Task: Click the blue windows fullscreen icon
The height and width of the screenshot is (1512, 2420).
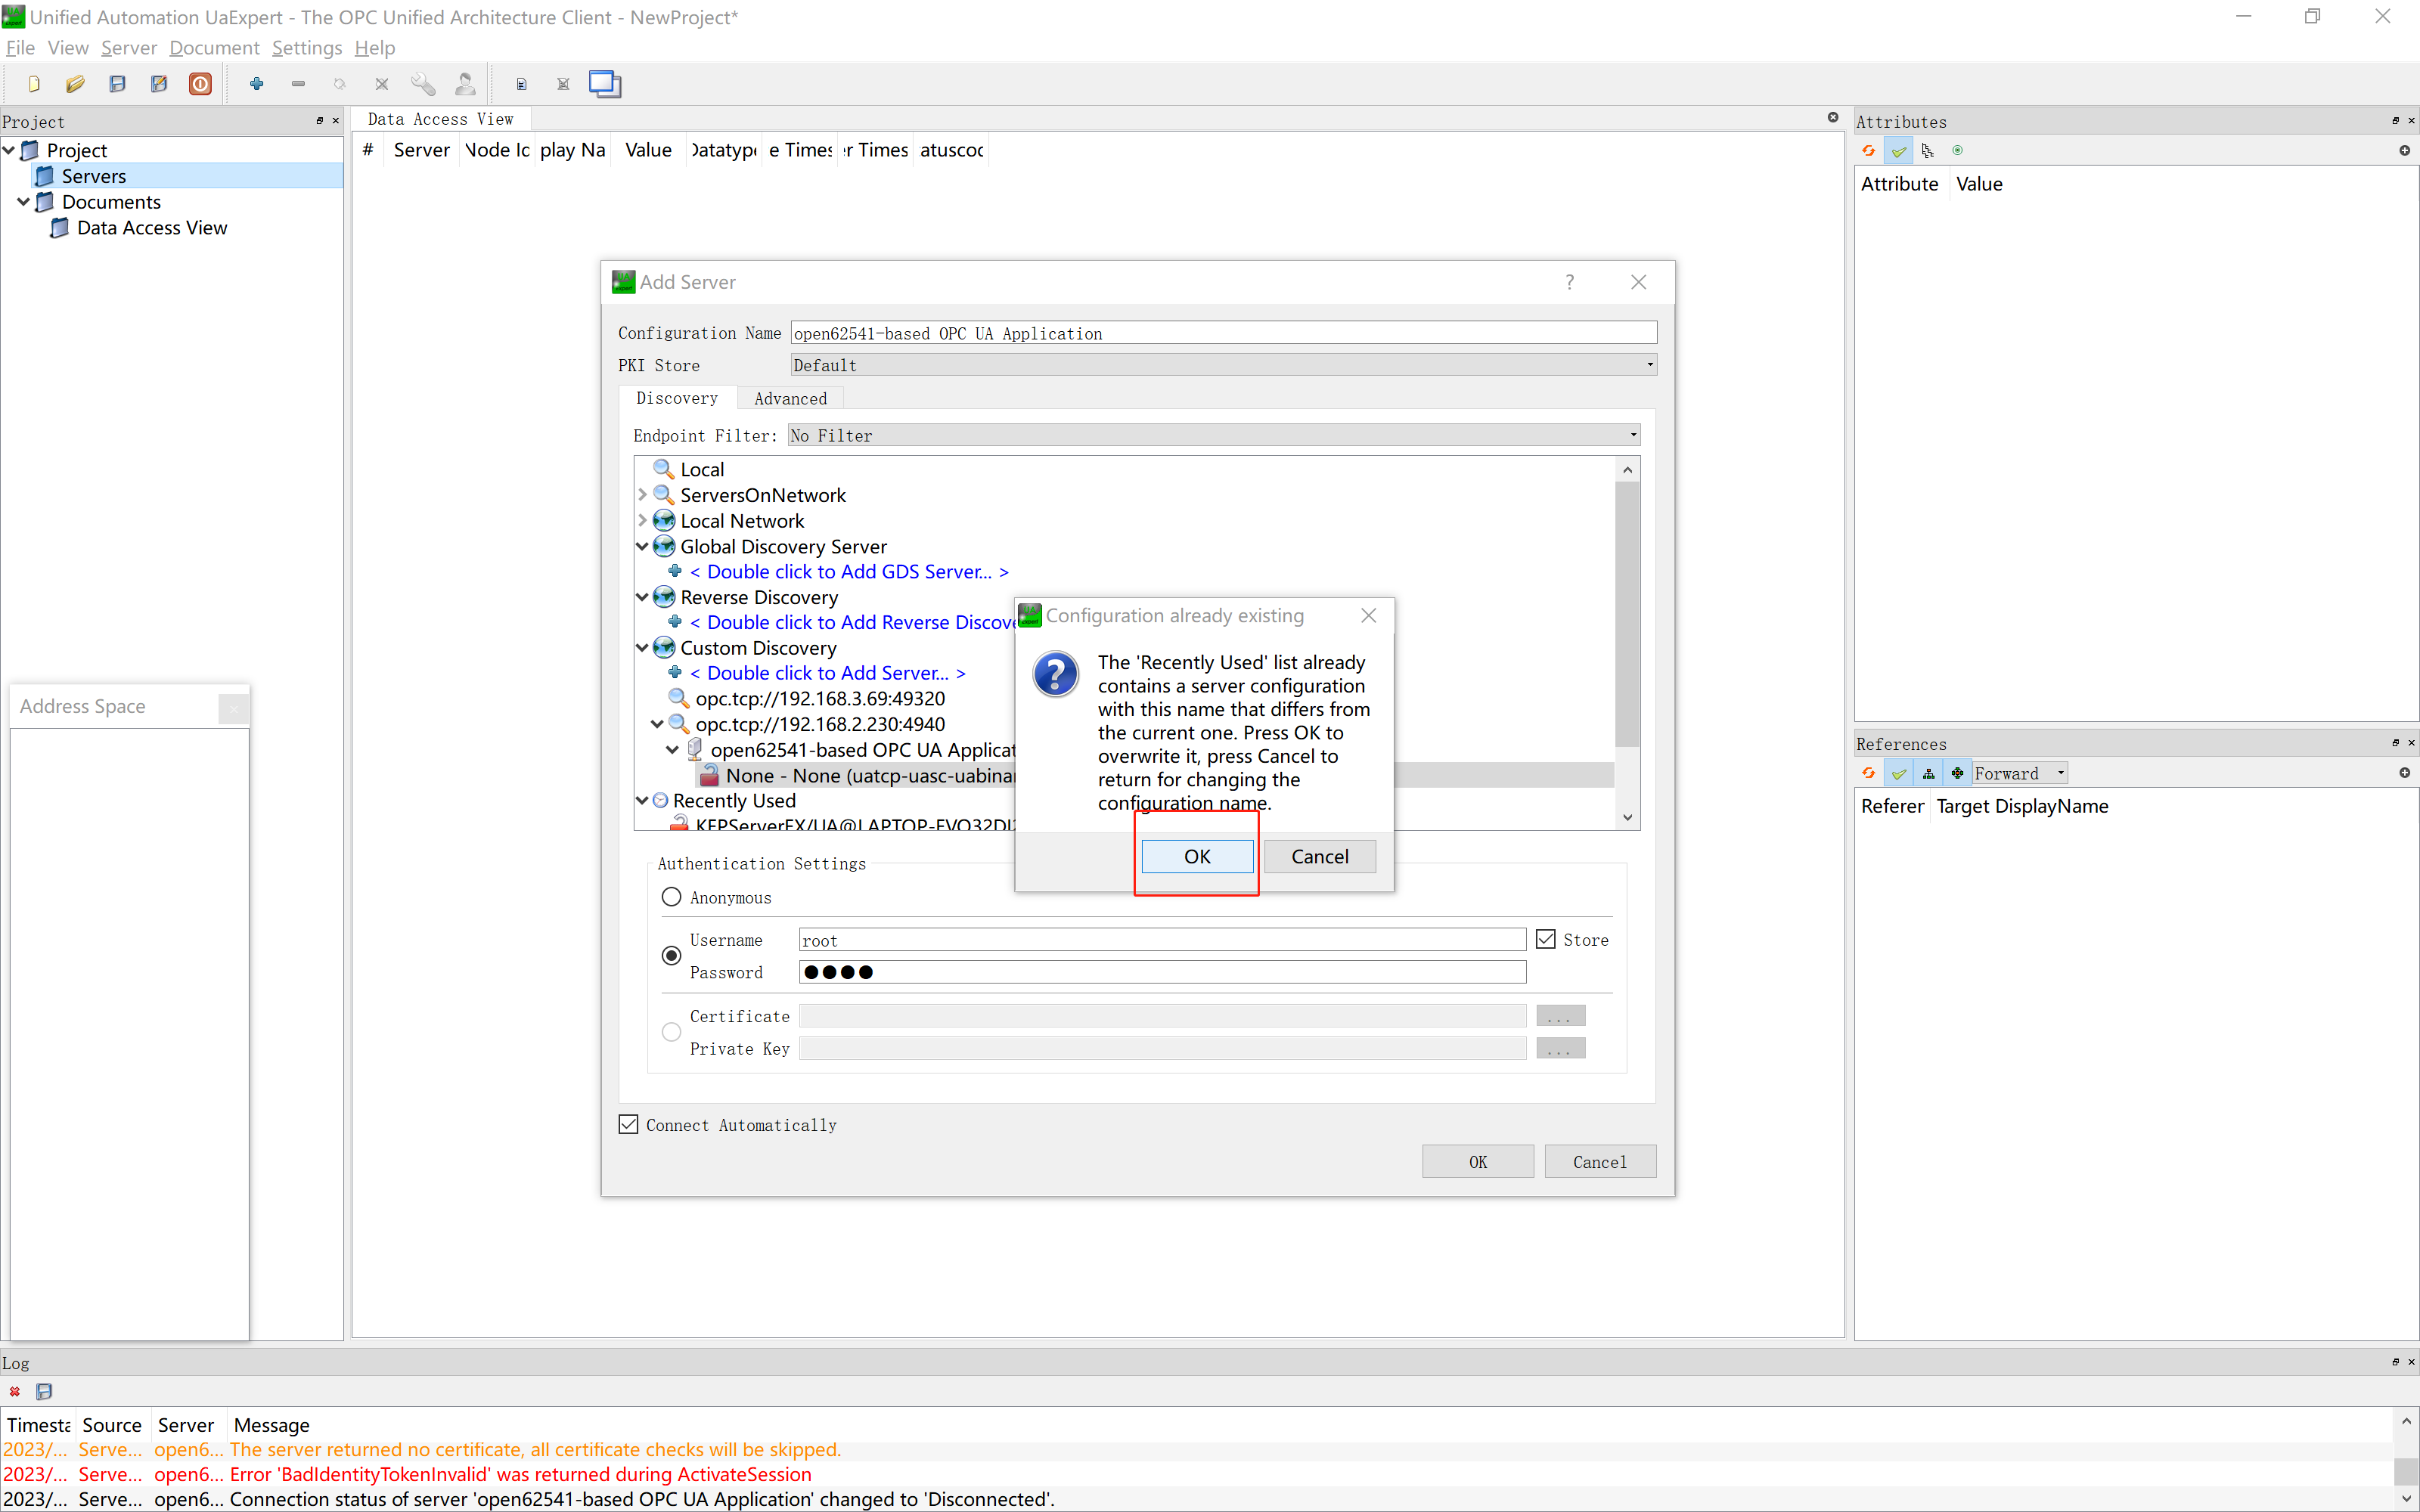Action: click(x=605, y=84)
